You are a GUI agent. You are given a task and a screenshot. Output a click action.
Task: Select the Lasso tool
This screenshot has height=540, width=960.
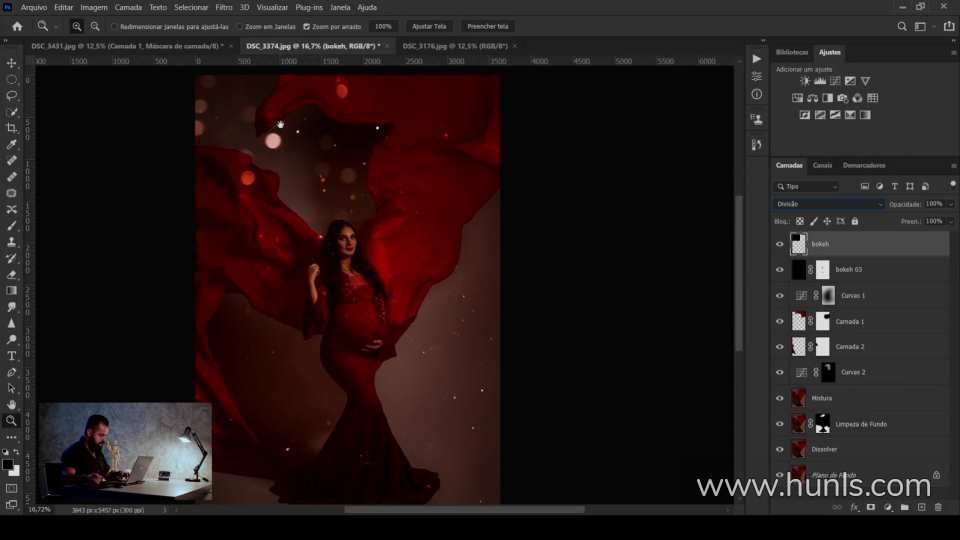point(12,95)
